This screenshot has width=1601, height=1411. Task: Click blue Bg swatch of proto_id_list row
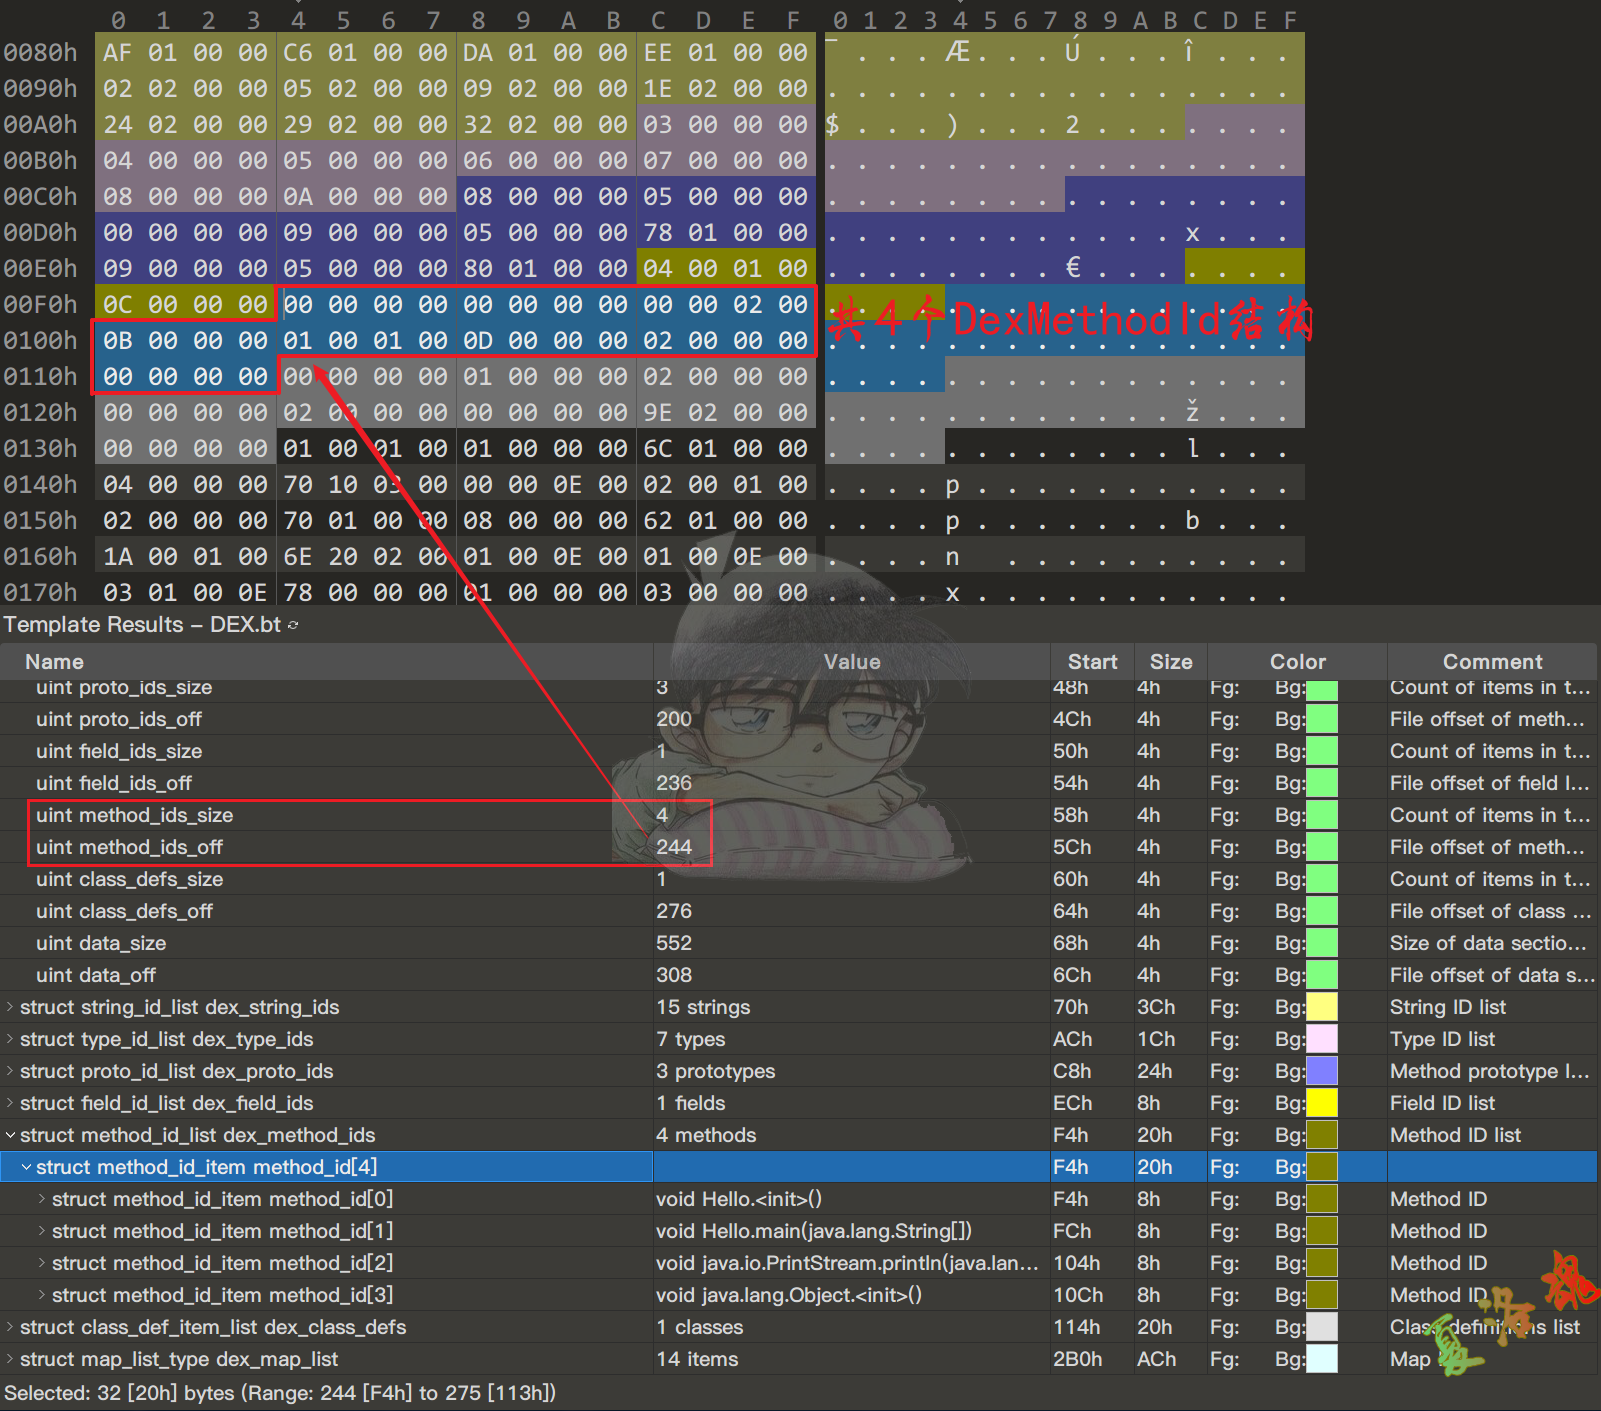click(x=1322, y=1071)
